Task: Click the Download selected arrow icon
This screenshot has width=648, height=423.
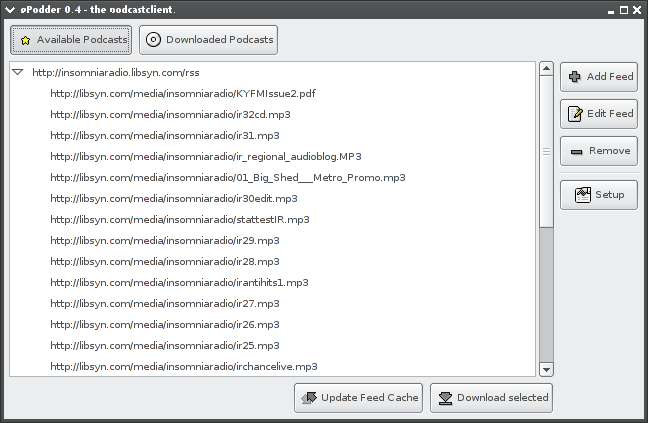Action: point(446,398)
